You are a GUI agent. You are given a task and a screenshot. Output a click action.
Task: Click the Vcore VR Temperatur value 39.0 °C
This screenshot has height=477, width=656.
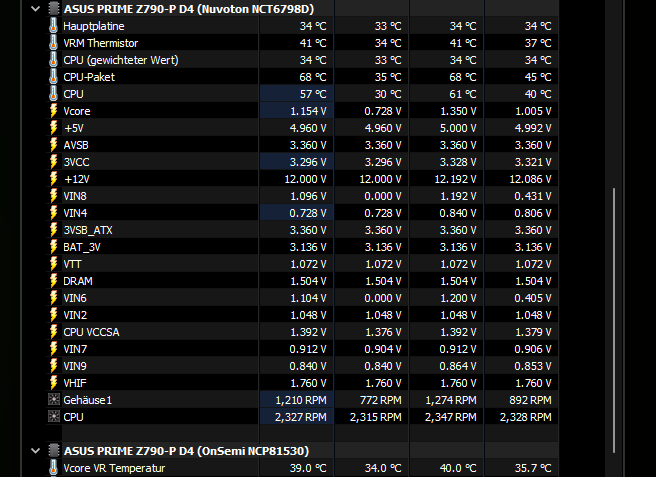click(308, 468)
